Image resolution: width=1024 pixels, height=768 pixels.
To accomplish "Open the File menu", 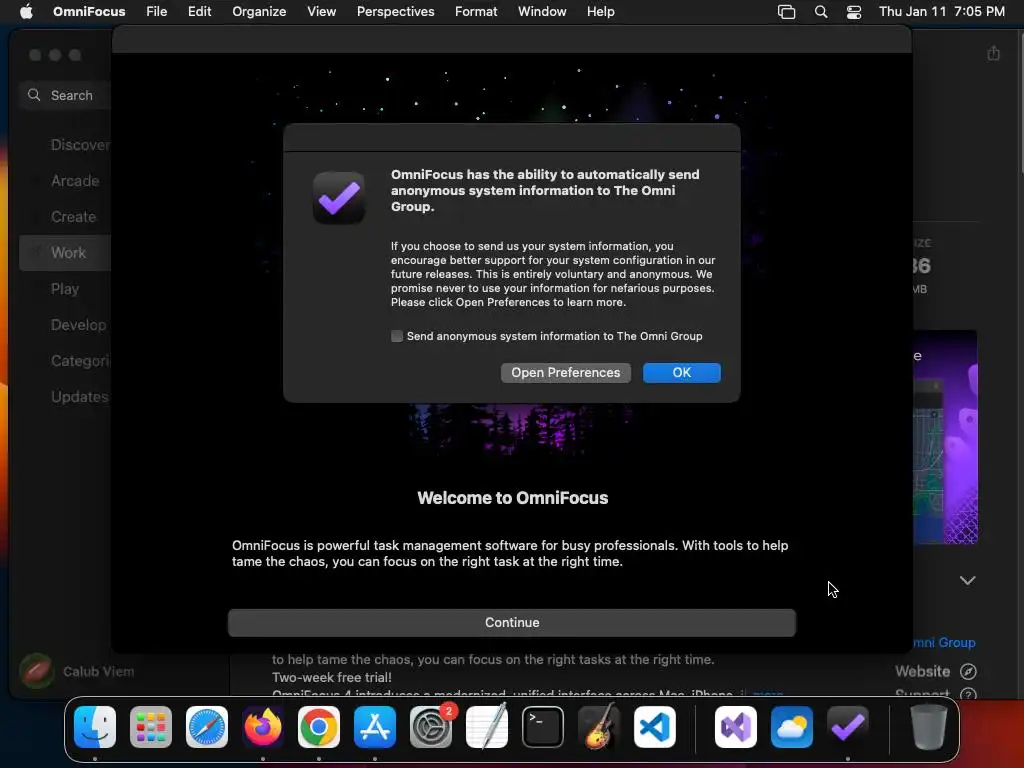I will click(156, 12).
